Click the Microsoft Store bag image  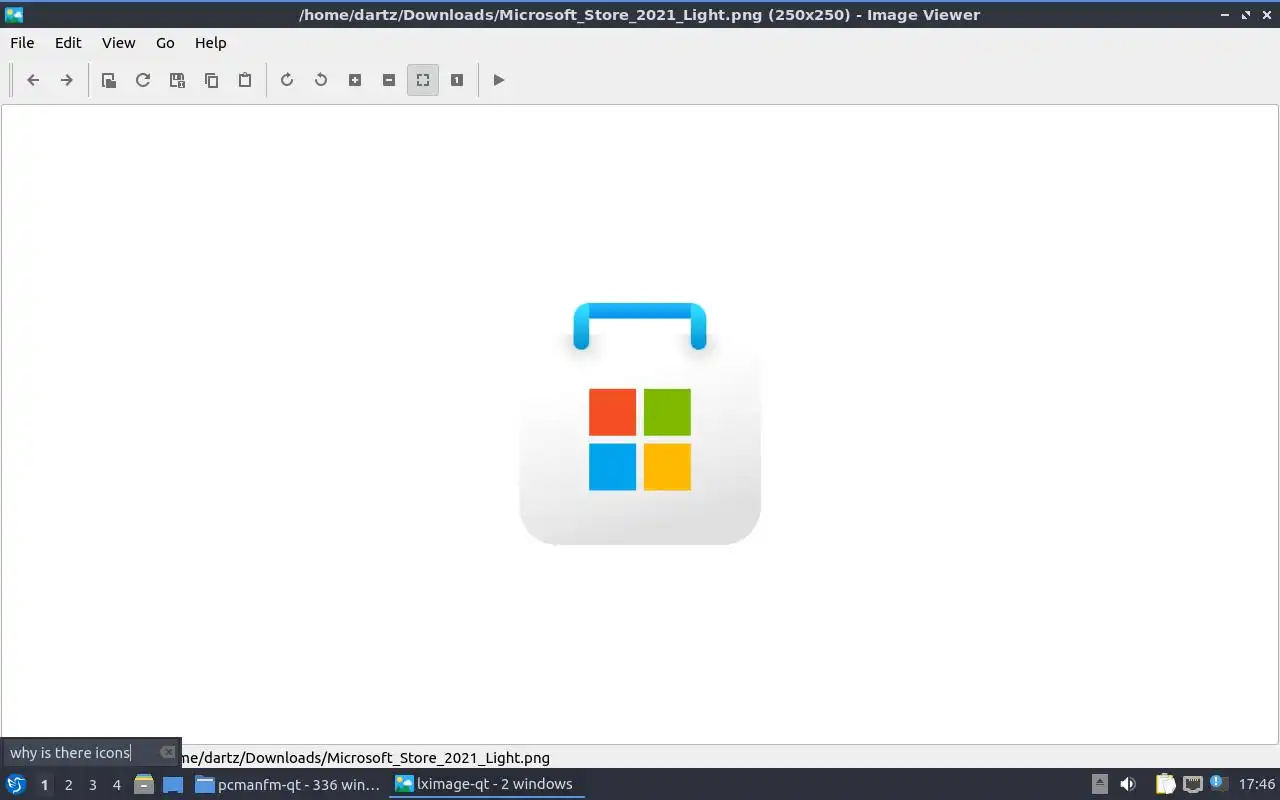[640, 424]
